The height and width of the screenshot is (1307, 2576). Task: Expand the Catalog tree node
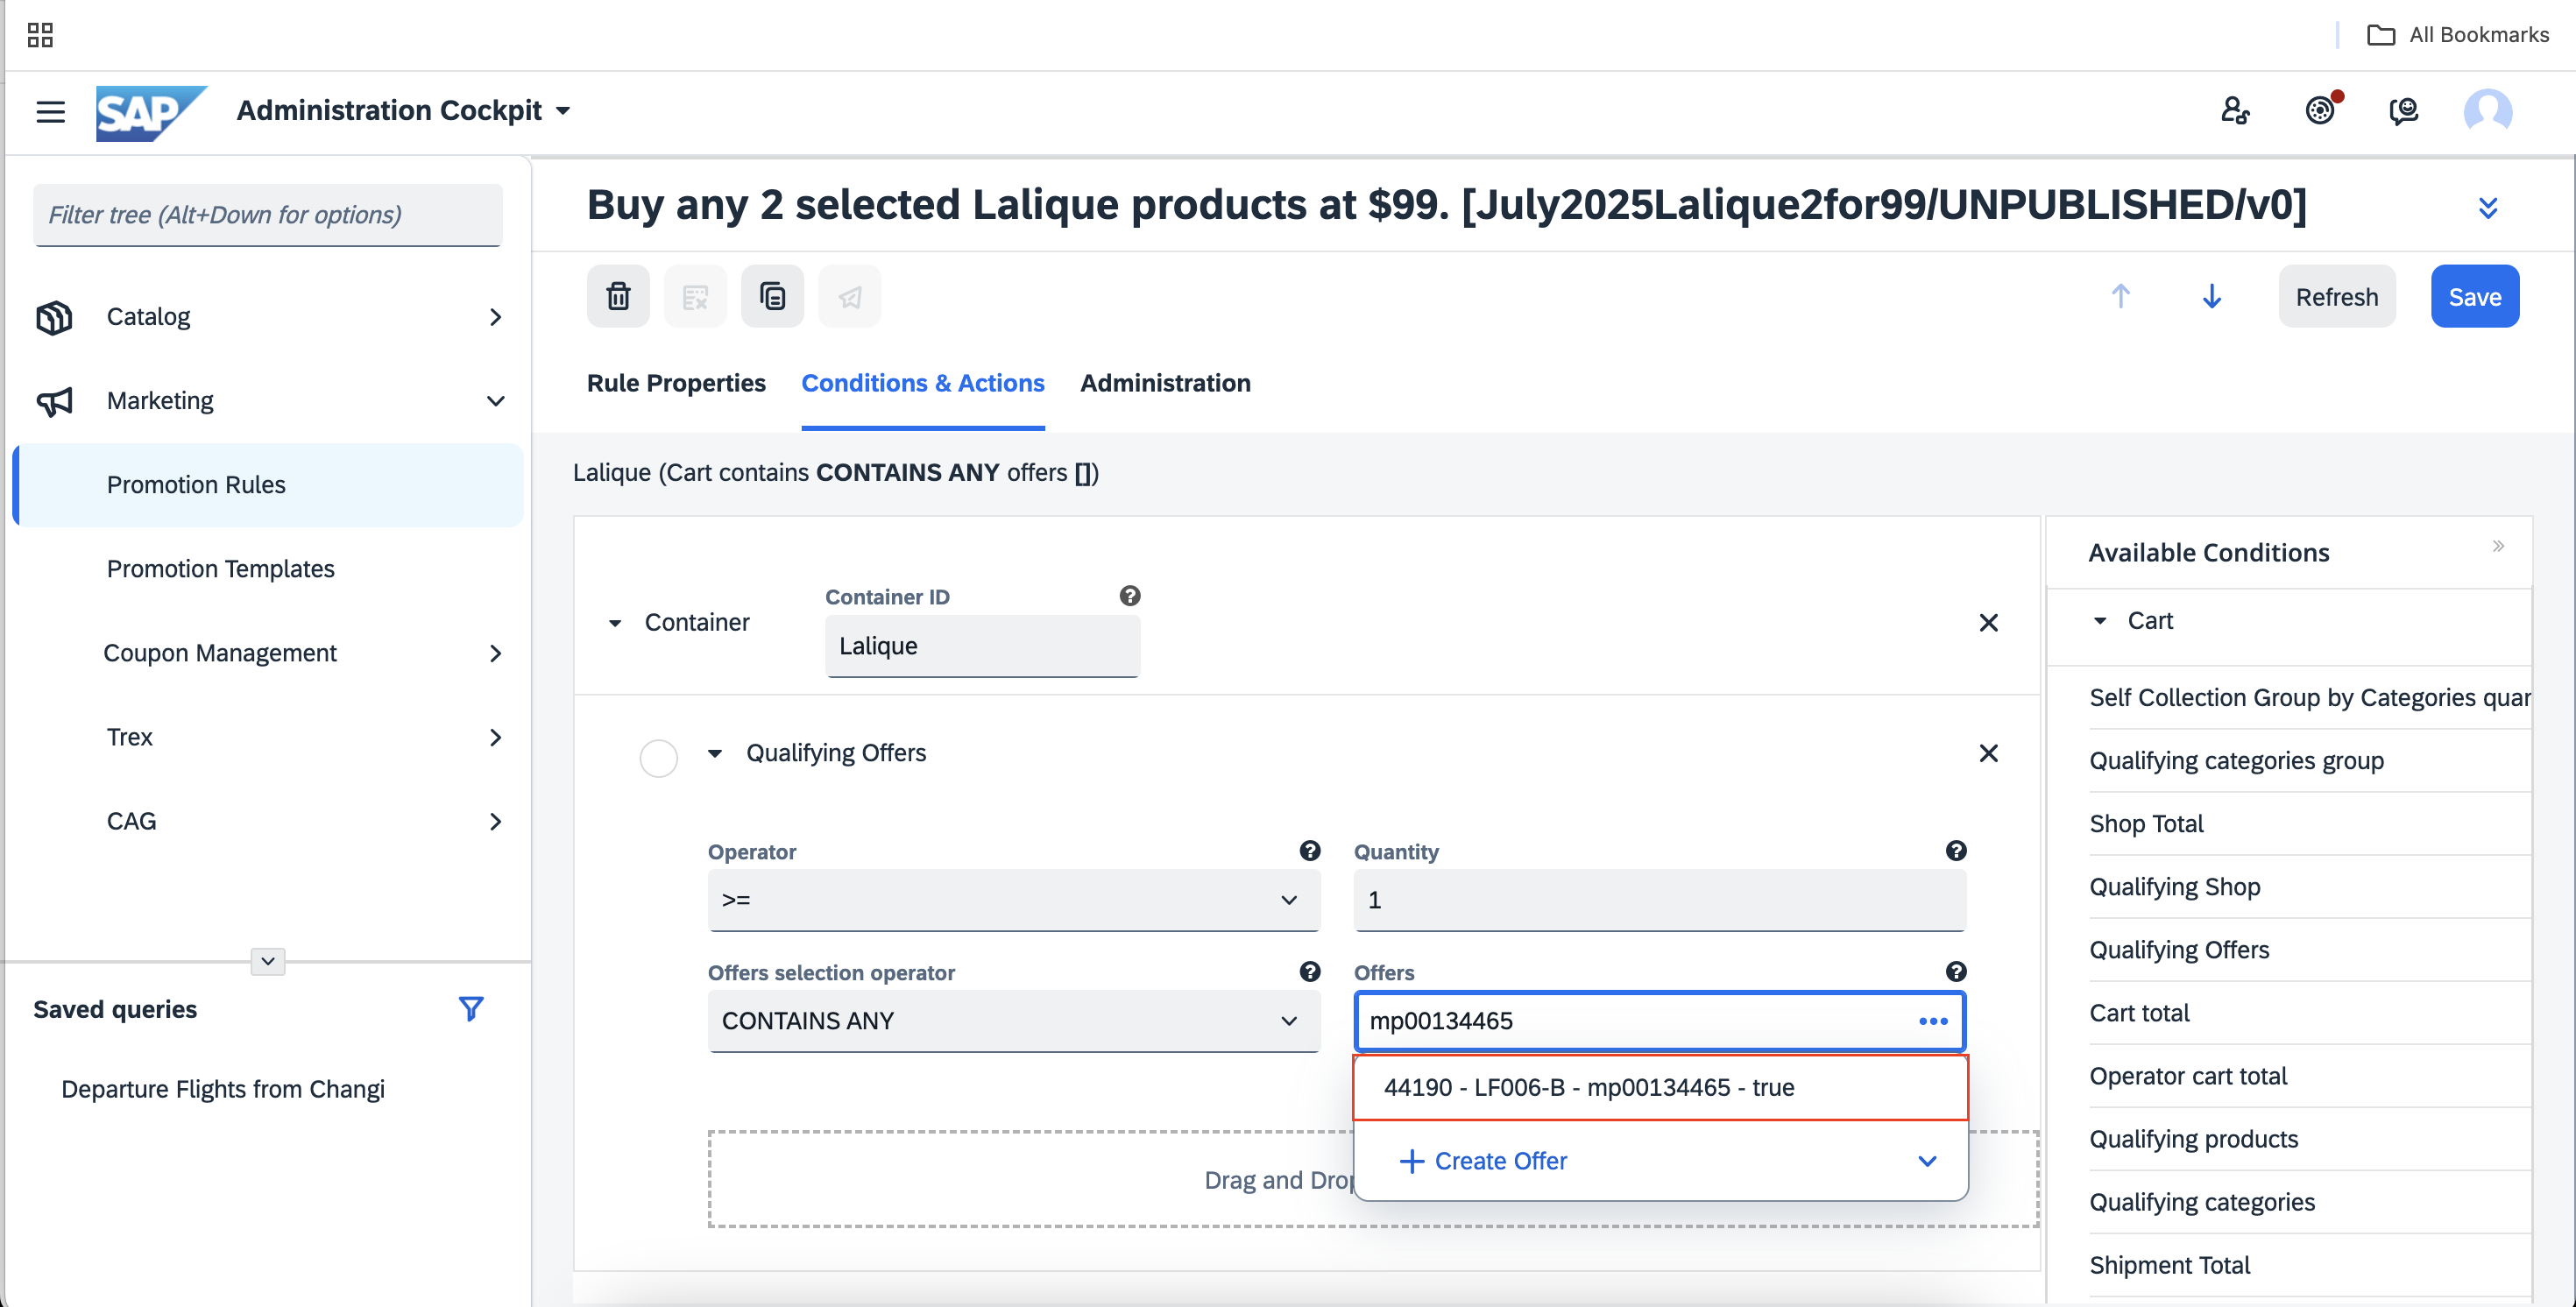(x=495, y=317)
